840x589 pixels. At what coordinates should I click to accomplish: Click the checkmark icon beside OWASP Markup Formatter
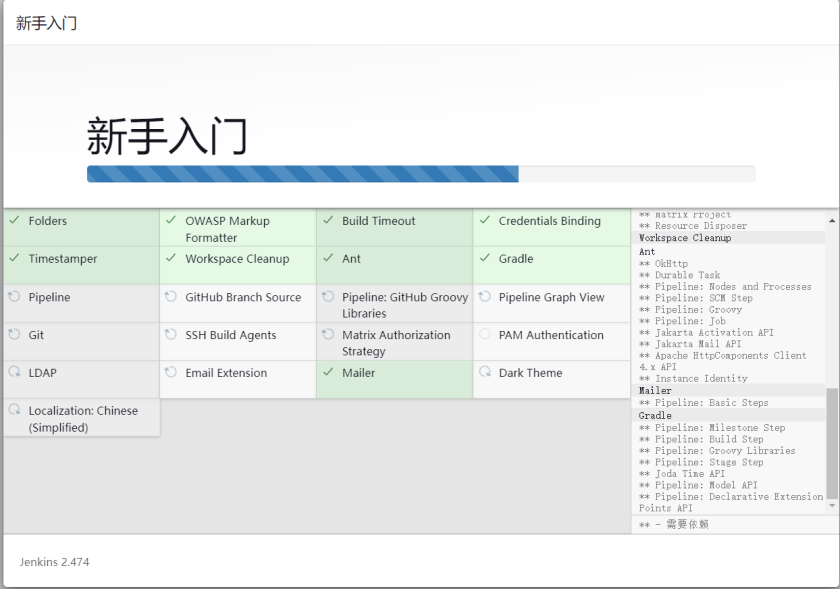[171, 220]
